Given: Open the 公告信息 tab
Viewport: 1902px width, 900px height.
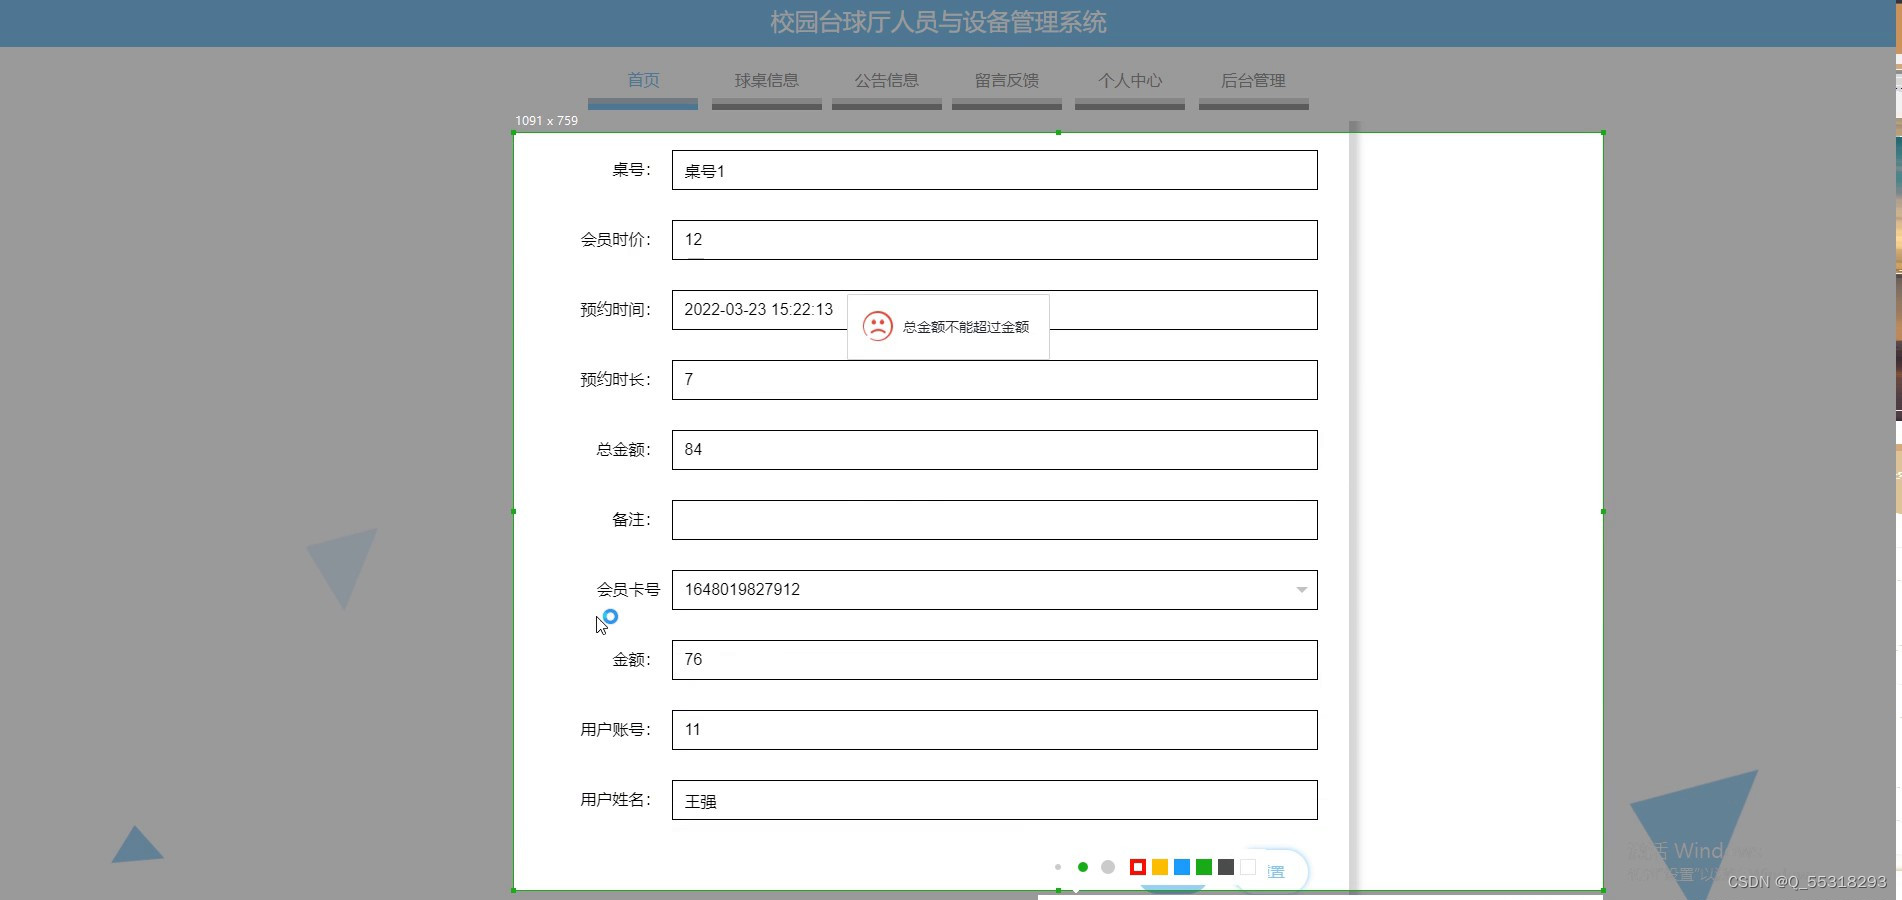Looking at the screenshot, I should (886, 81).
